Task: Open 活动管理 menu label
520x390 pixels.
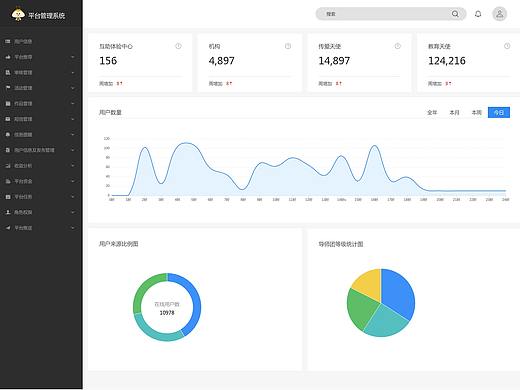Action: 23,88
